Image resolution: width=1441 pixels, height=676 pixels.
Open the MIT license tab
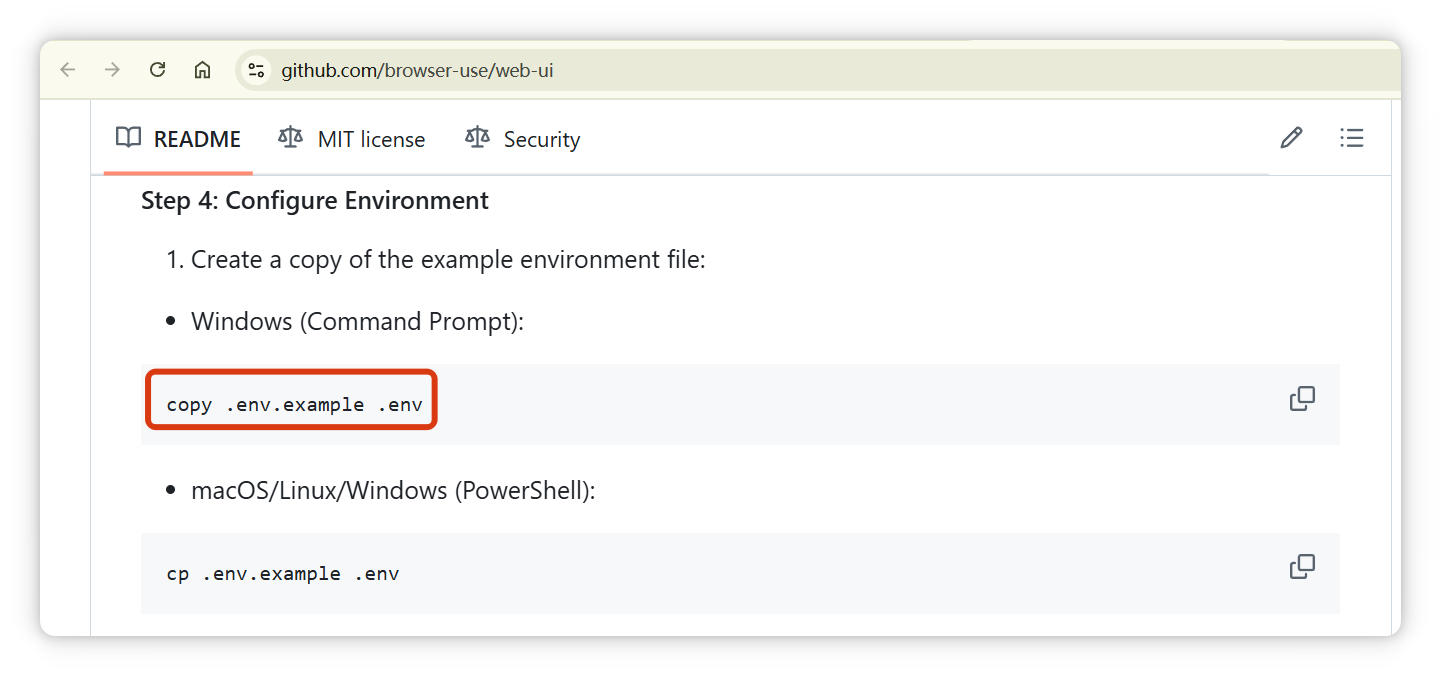coord(351,139)
